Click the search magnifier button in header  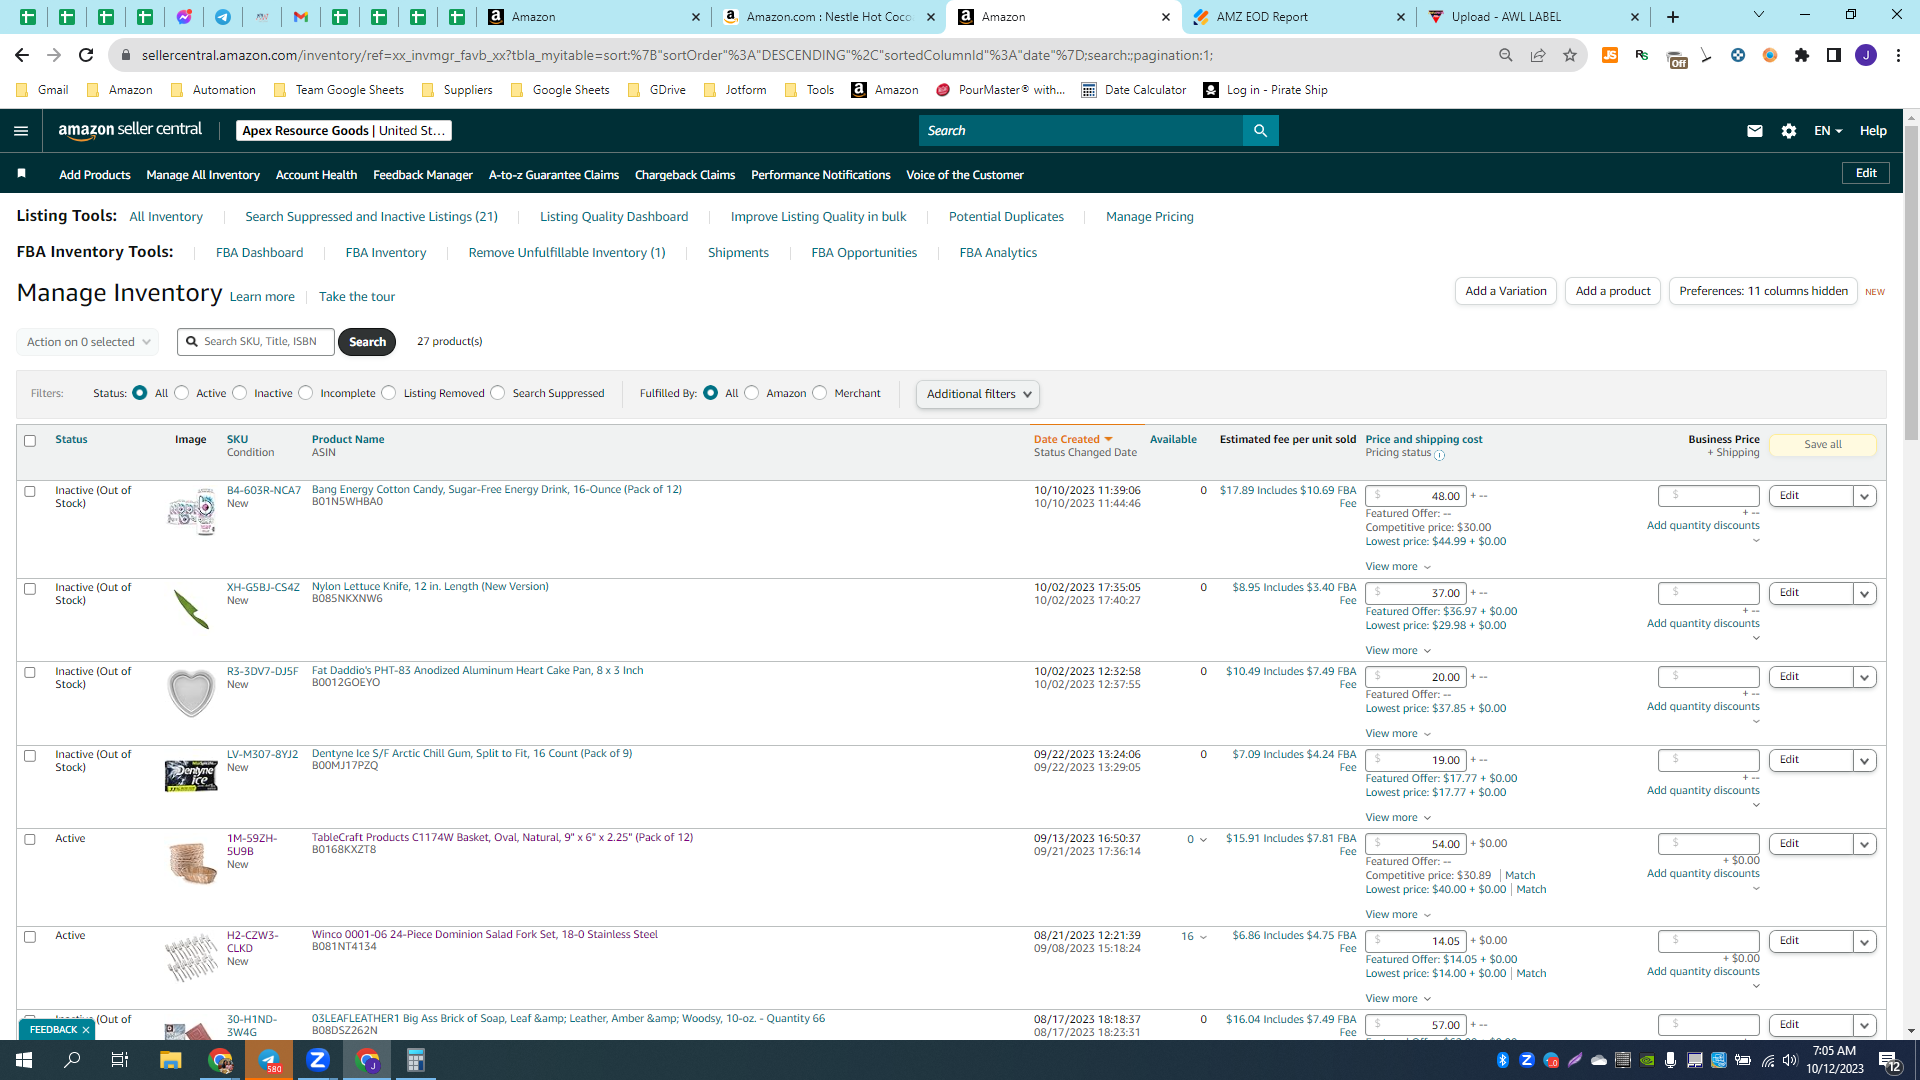[1260, 131]
